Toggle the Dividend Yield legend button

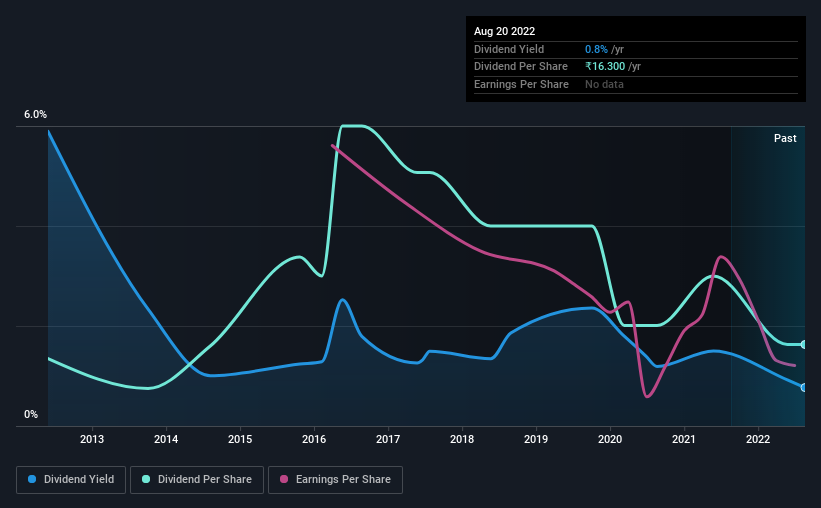point(71,480)
